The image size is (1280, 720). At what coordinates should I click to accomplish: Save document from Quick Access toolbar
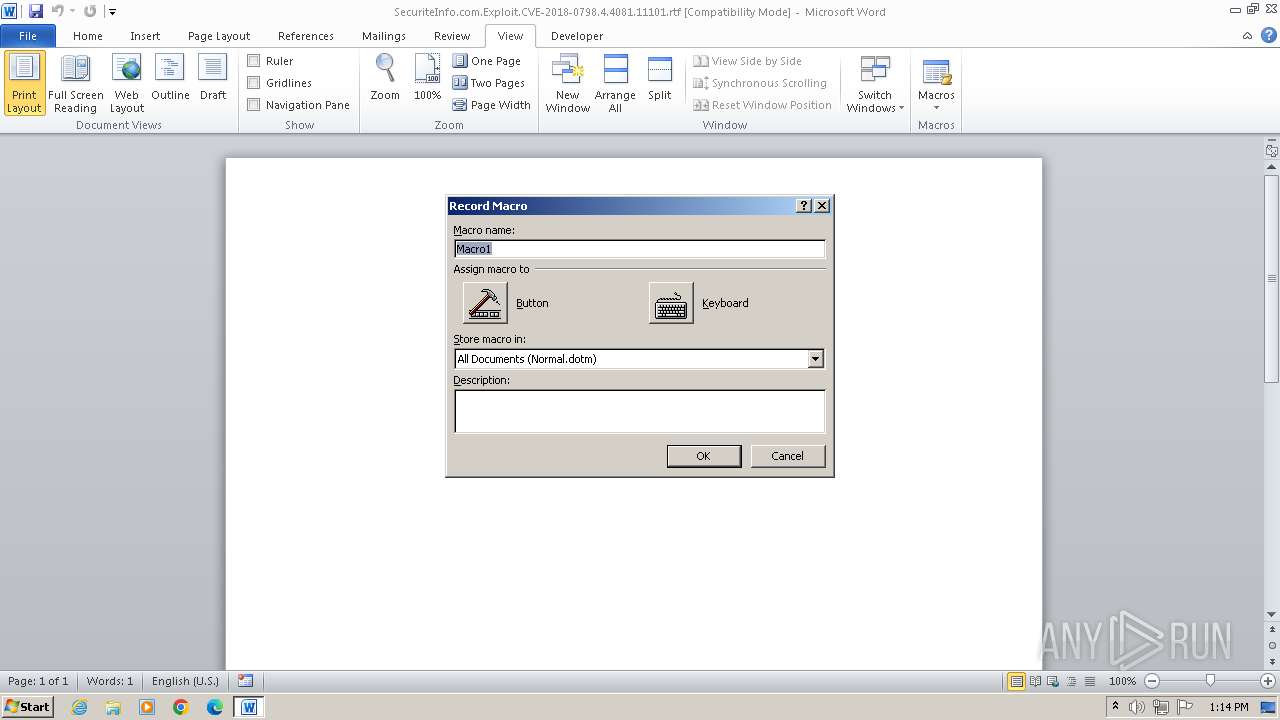pos(36,11)
